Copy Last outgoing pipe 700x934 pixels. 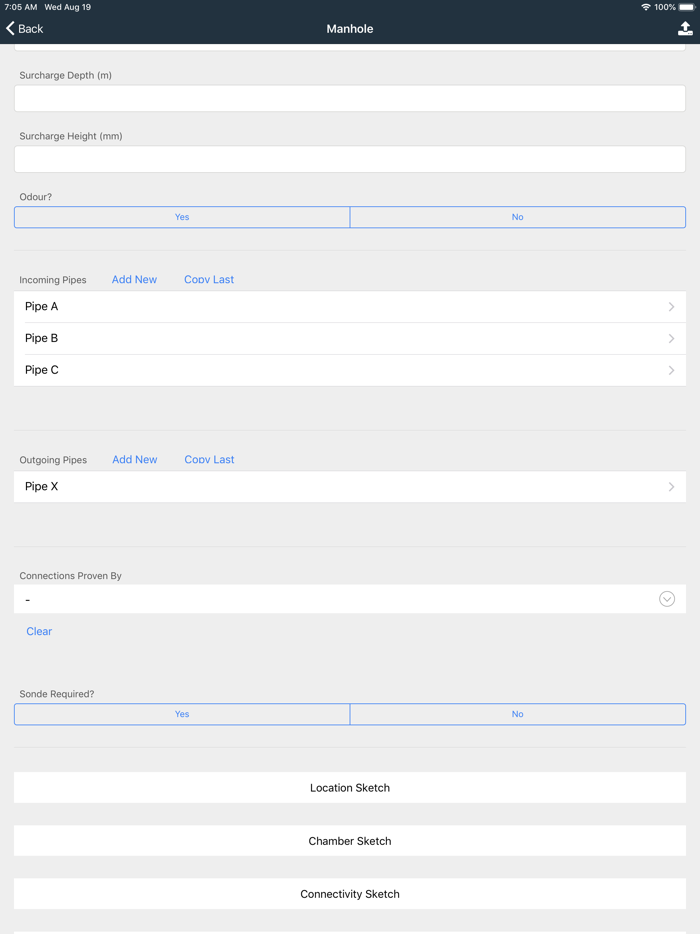[209, 460]
